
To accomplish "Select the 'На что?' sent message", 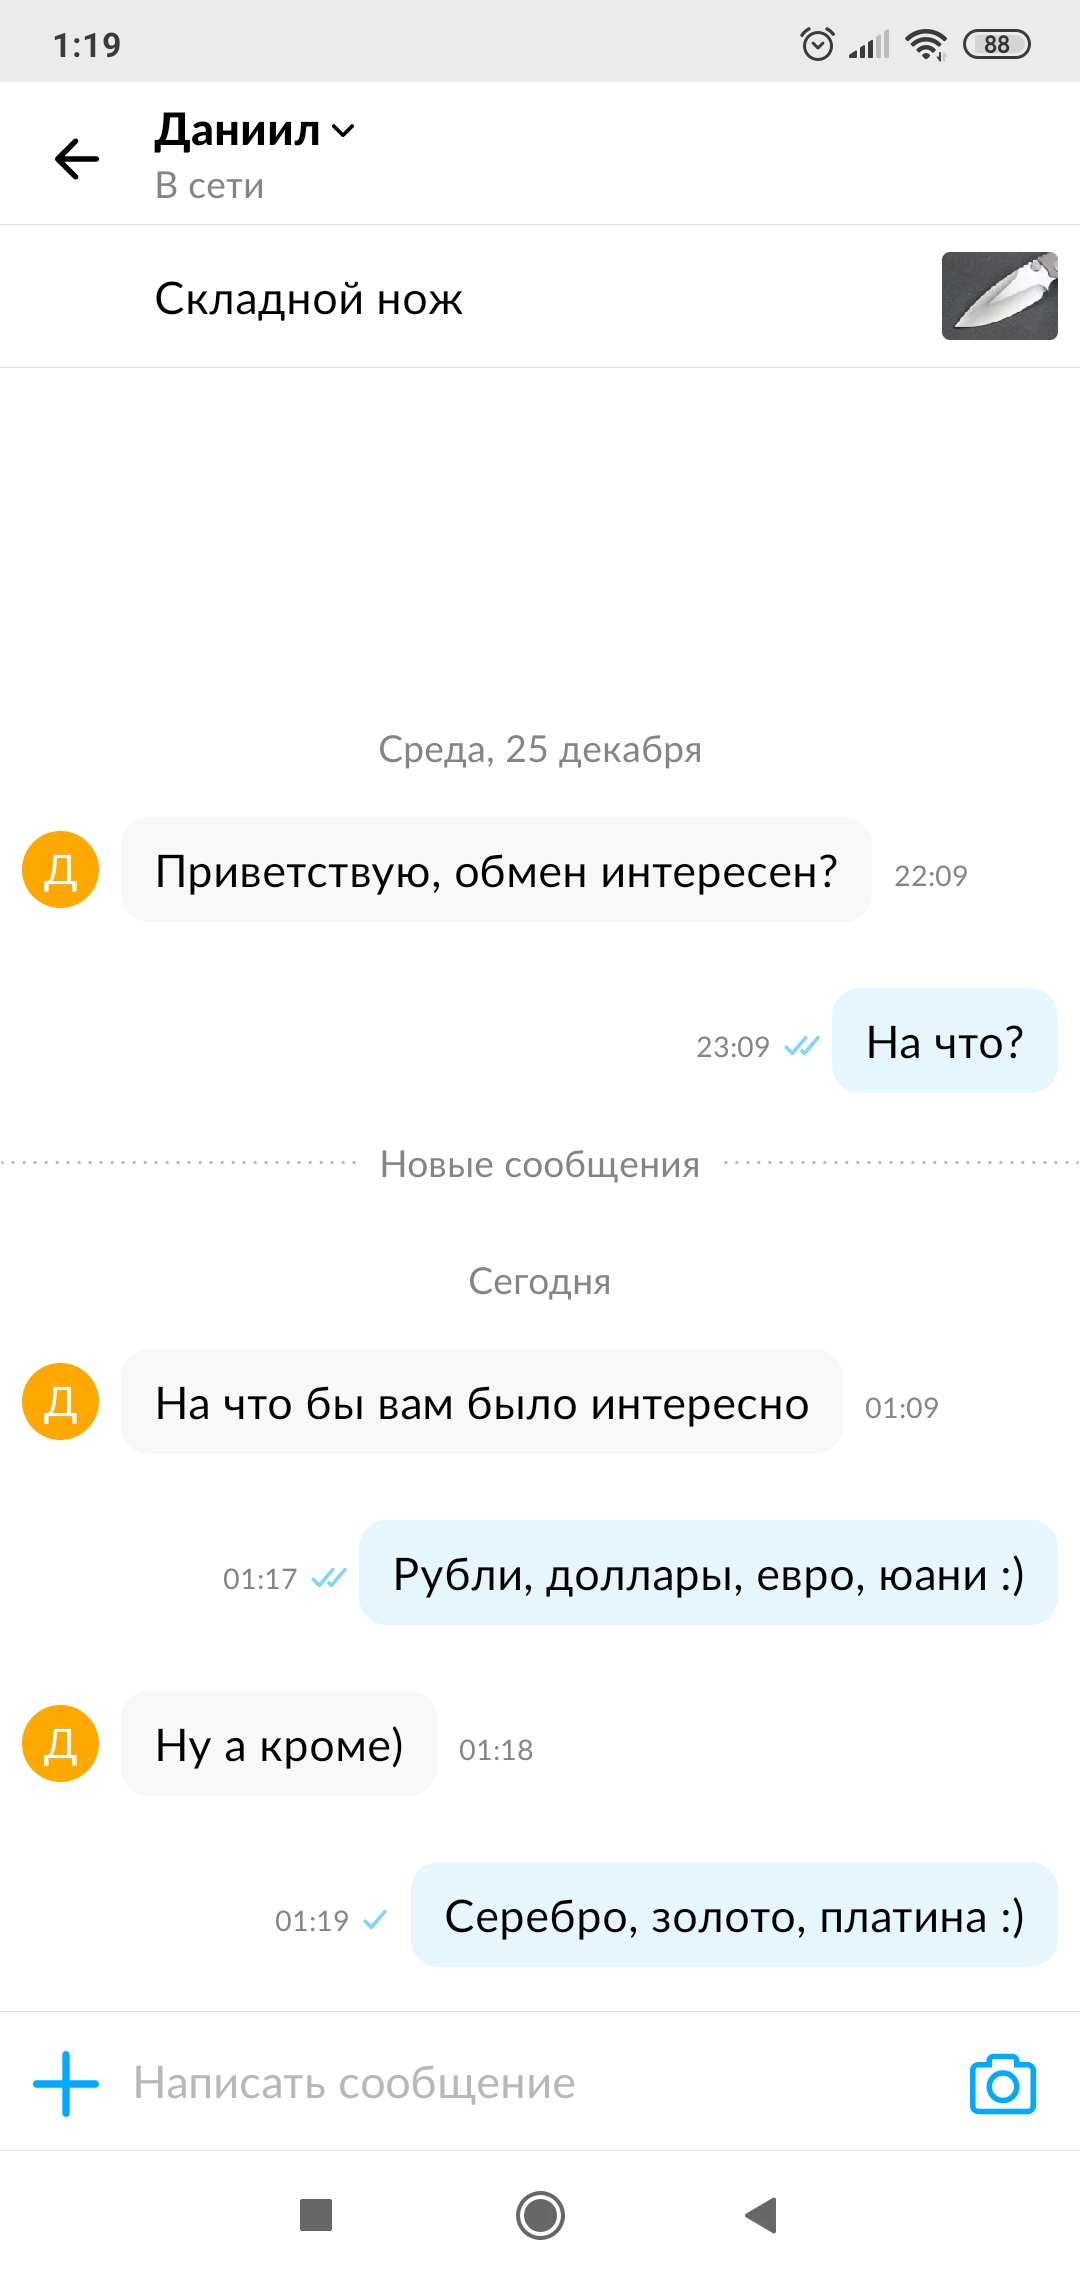I will click(944, 1042).
